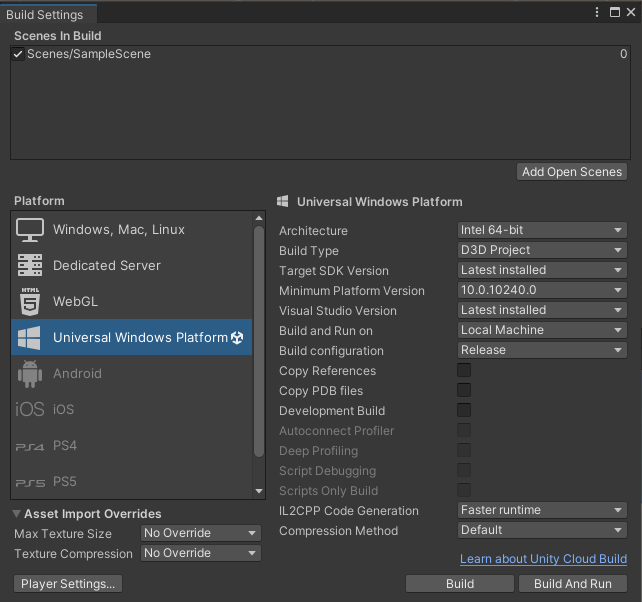
Task: Toggle the Script Debugging checkbox
Action: (x=464, y=471)
